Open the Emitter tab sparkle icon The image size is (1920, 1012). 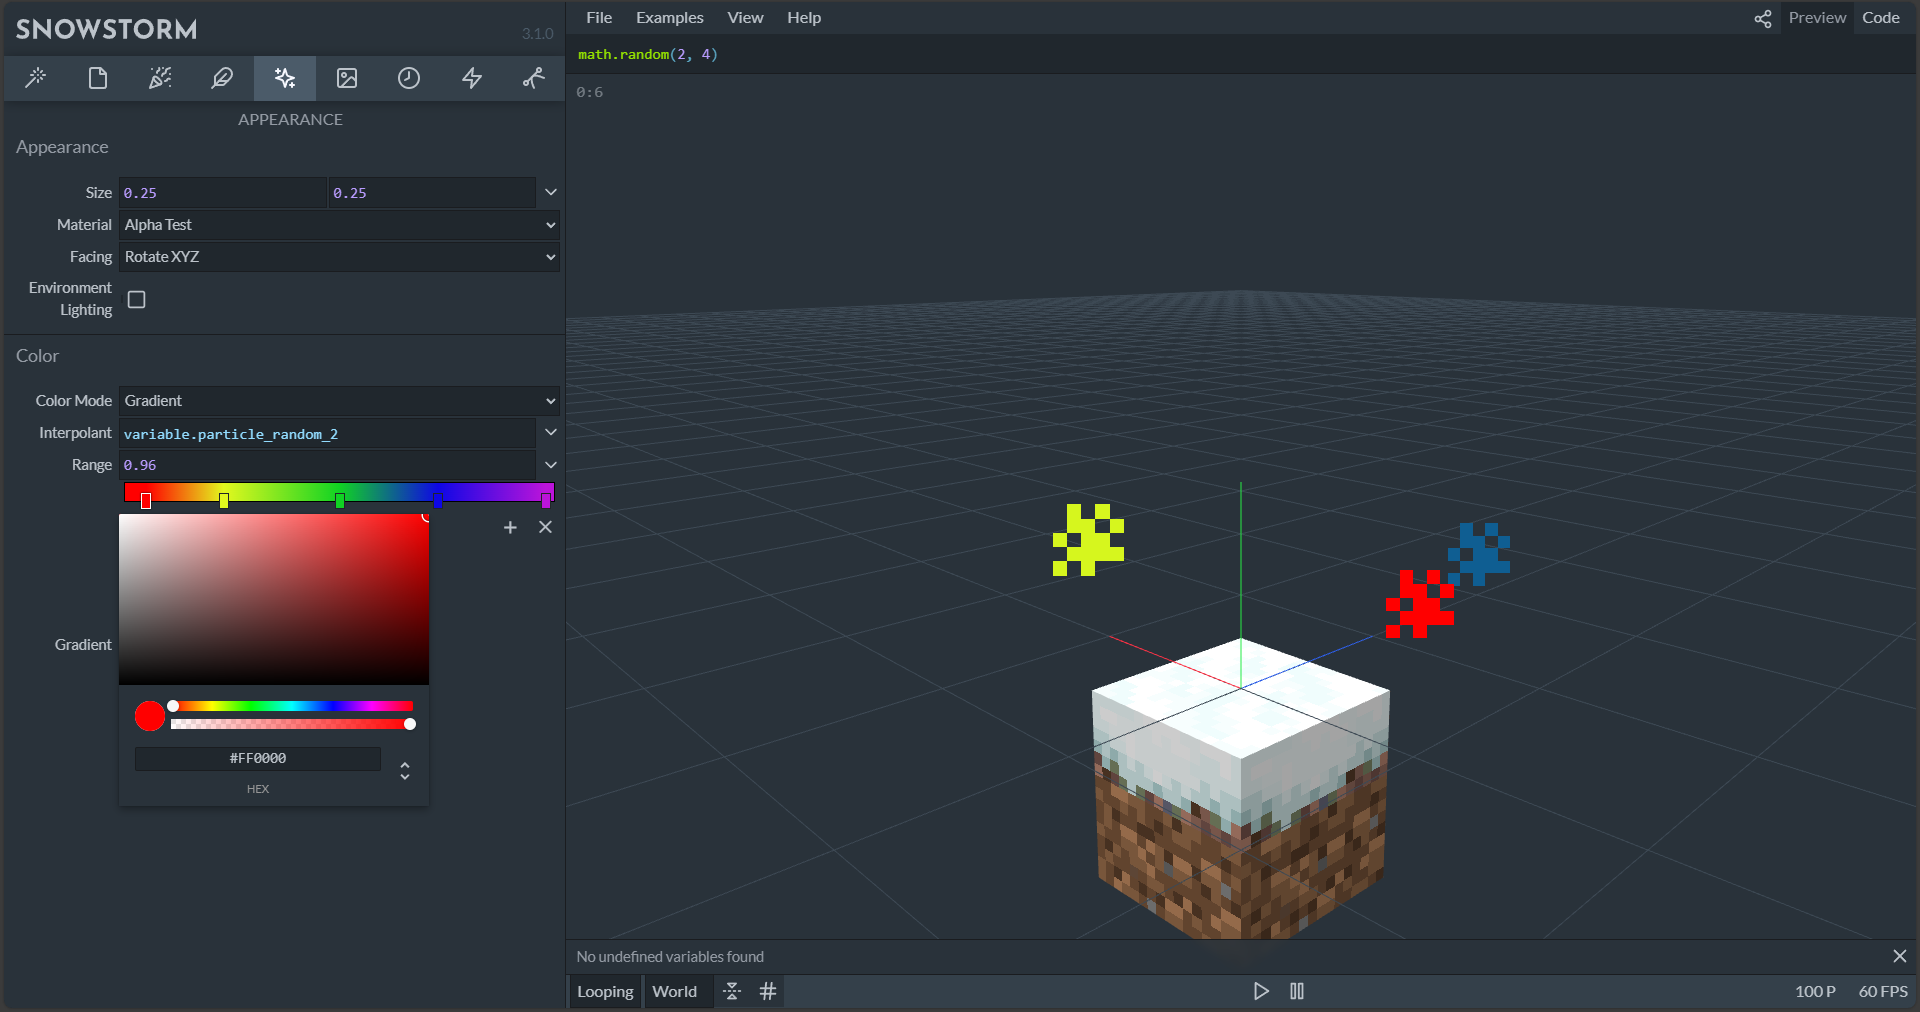[160, 78]
